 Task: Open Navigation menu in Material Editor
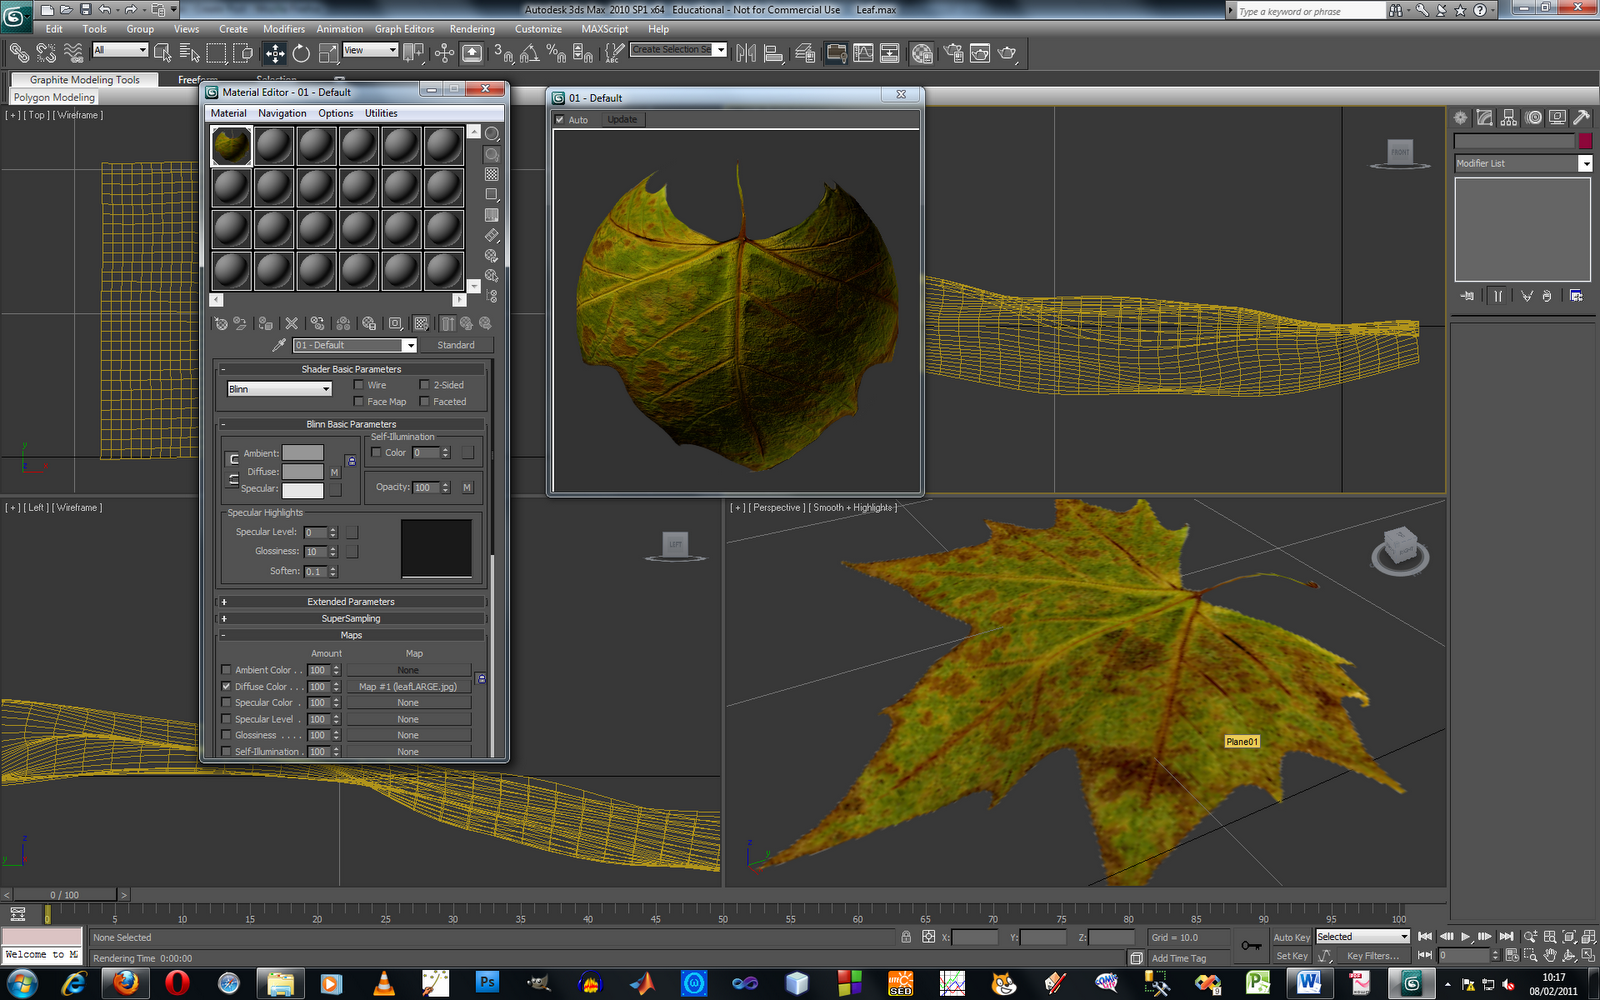click(x=282, y=113)
